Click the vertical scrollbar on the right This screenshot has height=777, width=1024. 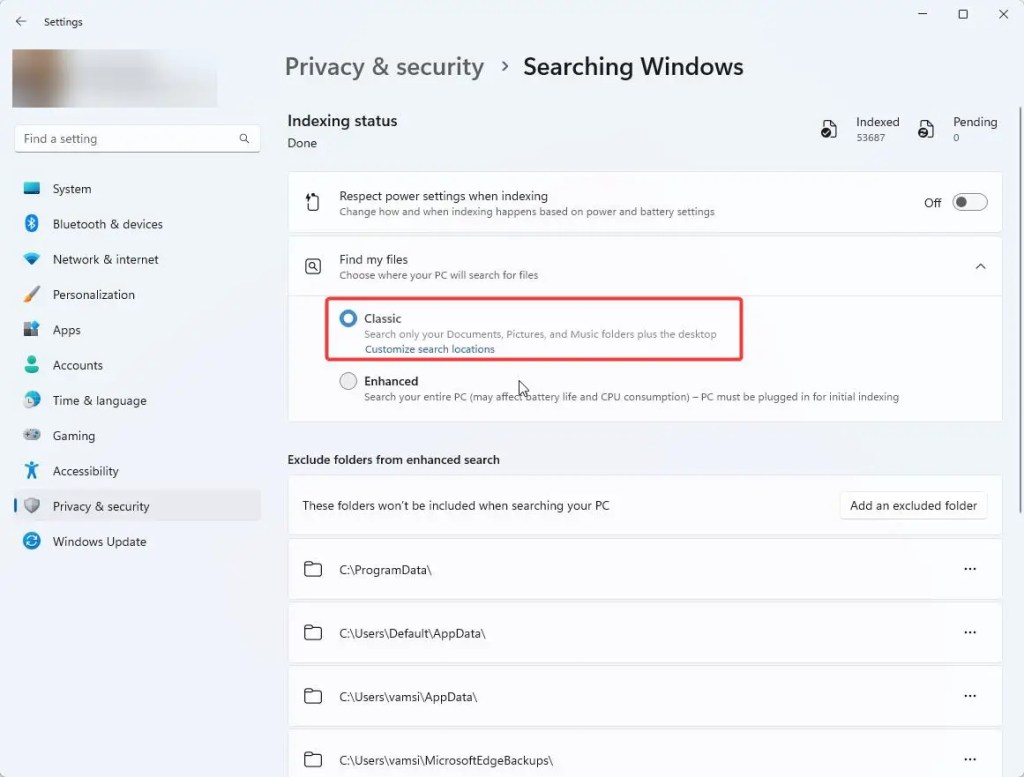[1020, 311]
